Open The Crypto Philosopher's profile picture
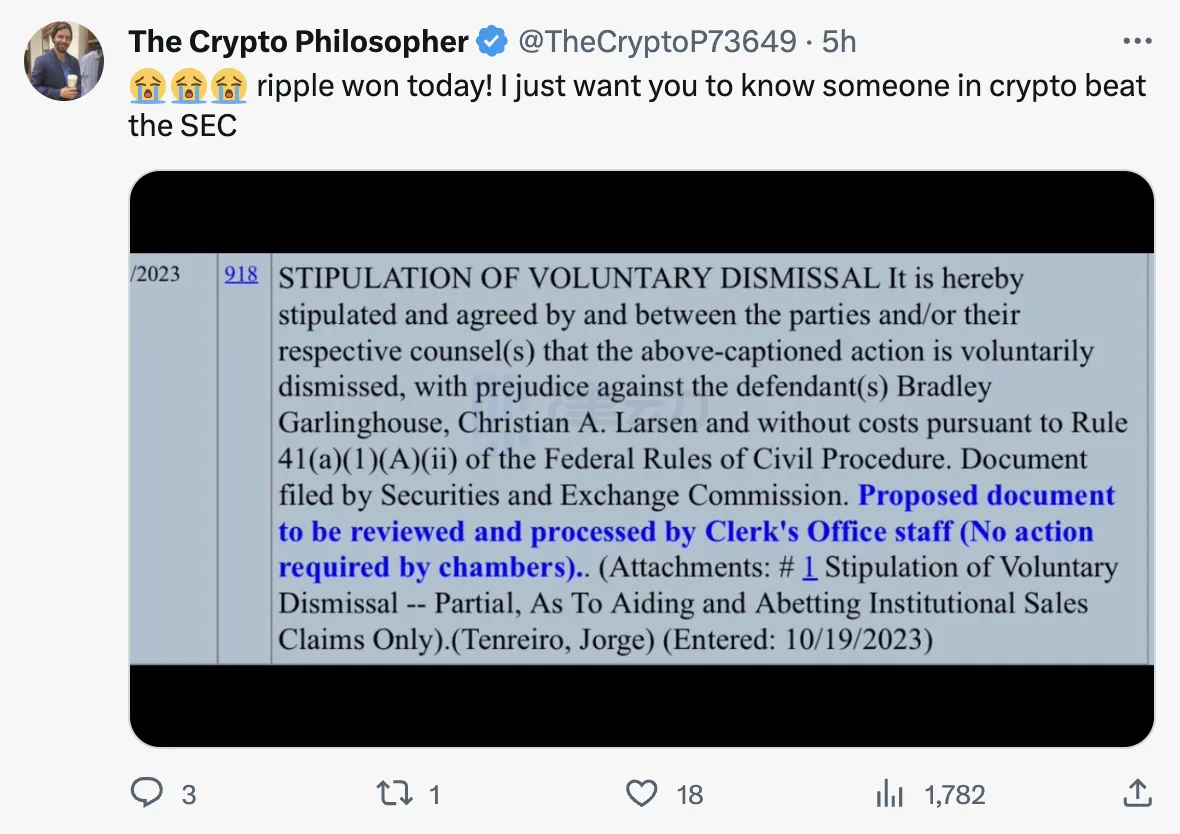 [x=64, y=61]
